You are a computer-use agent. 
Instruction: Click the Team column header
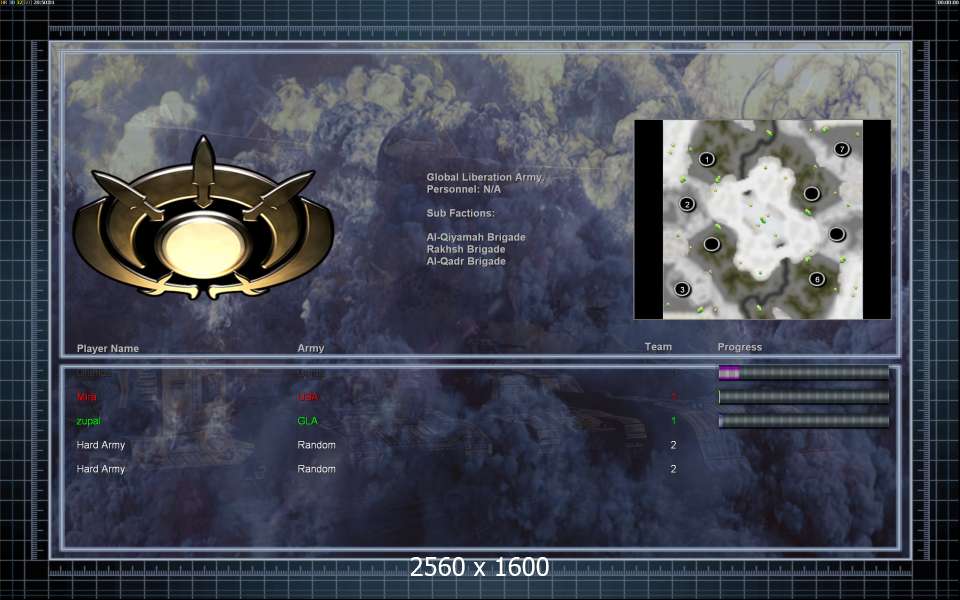click(658, 347)
